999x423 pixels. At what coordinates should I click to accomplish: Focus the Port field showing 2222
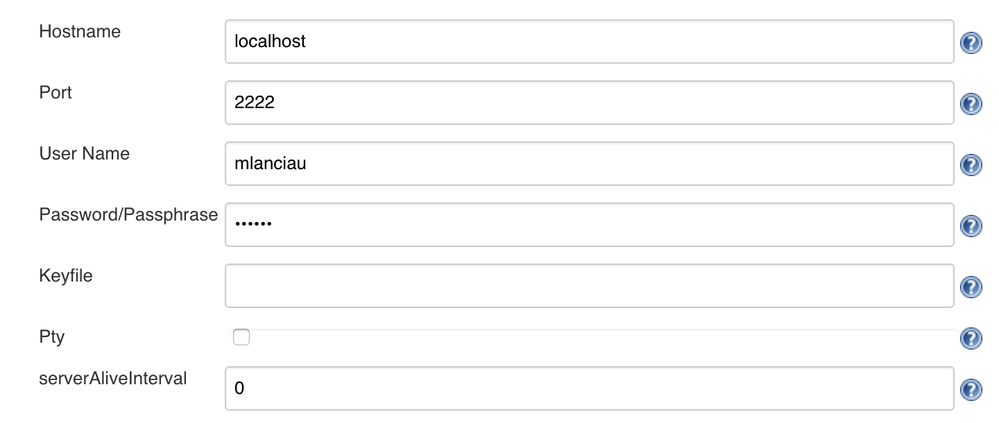(589, 103)
